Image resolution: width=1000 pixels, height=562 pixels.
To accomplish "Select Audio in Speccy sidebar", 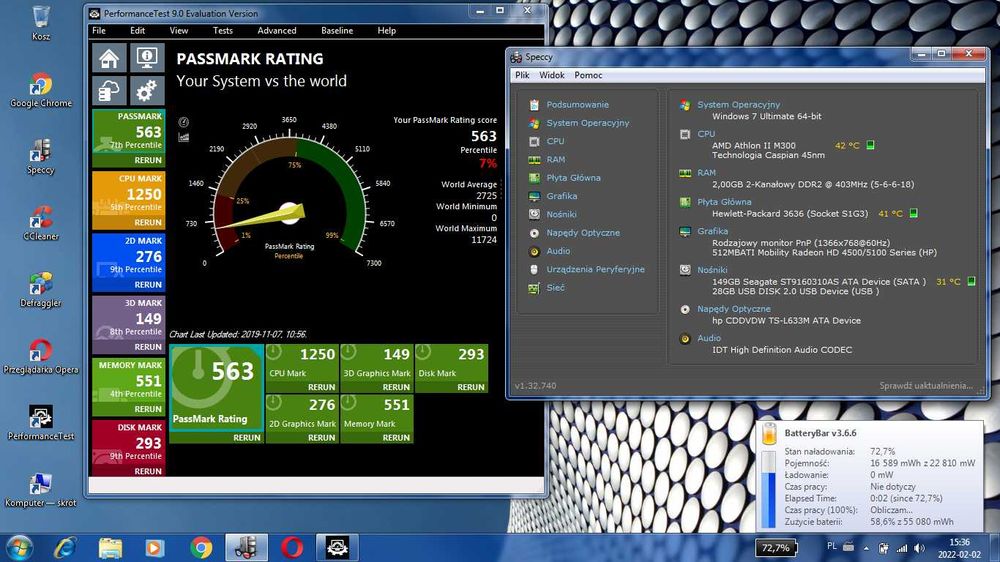I will tap(558, 251).
